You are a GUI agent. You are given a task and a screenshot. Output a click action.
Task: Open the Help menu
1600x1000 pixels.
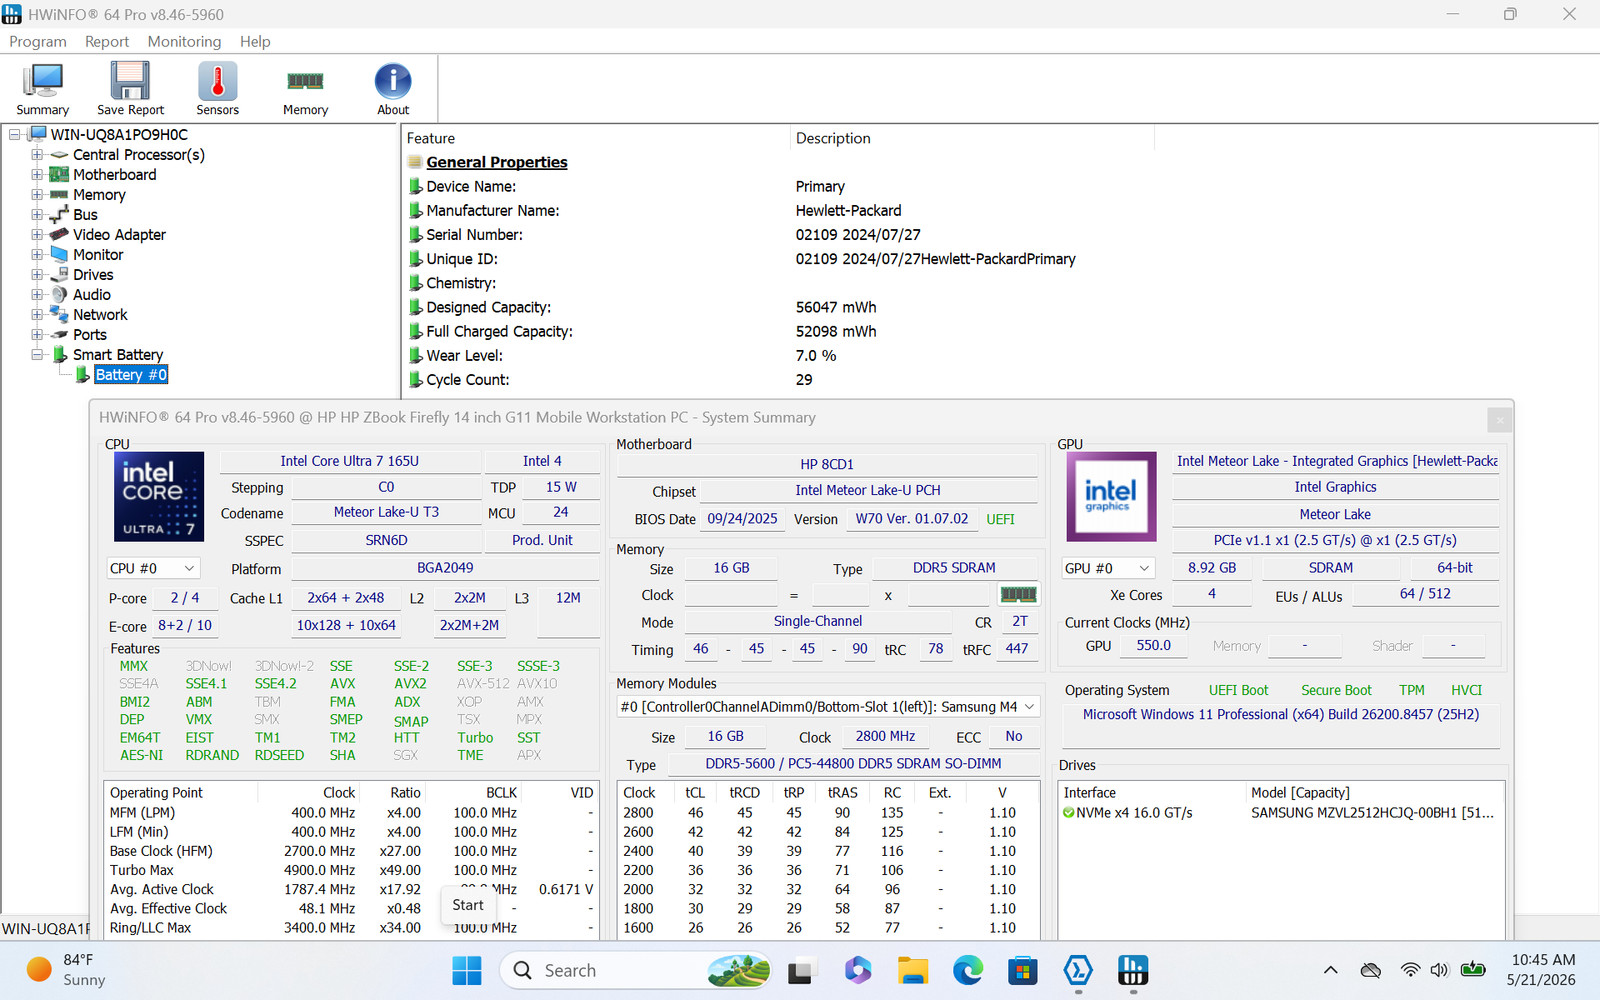pyautogui.click(x=255, y=41)
